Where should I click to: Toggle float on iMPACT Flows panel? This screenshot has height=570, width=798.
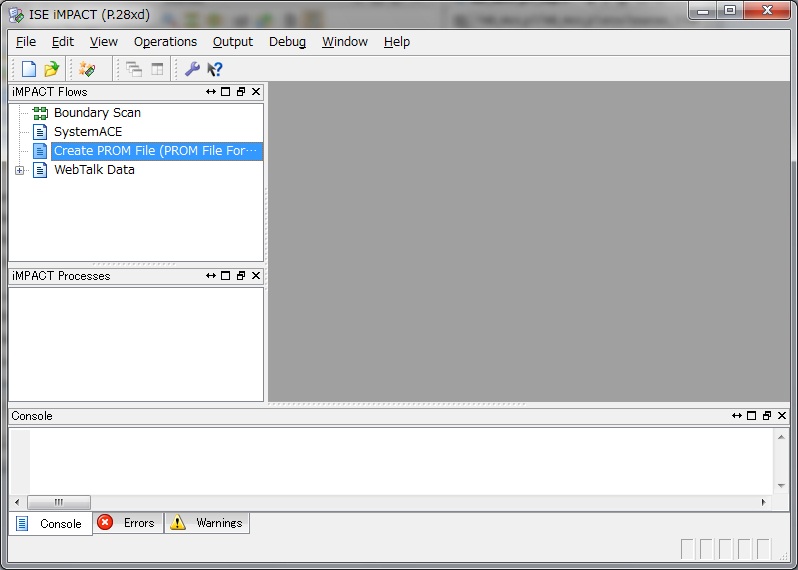tap(211, 92)
